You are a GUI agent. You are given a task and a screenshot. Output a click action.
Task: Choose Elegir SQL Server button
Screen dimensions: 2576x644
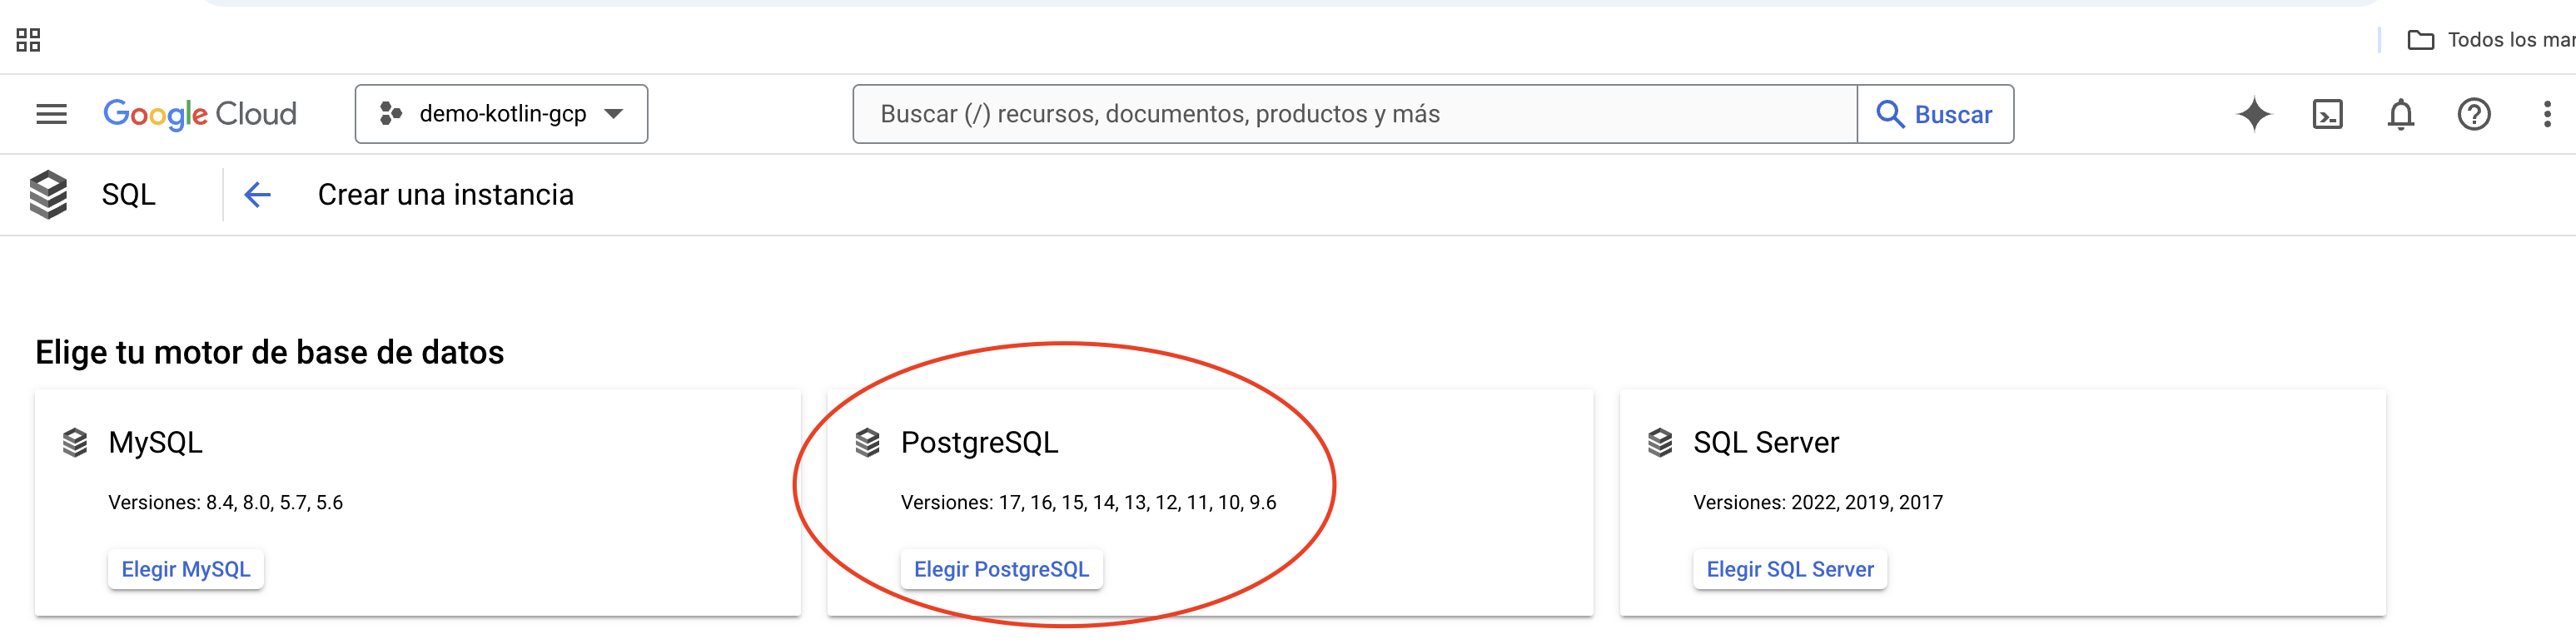(x=1790, y=569)
